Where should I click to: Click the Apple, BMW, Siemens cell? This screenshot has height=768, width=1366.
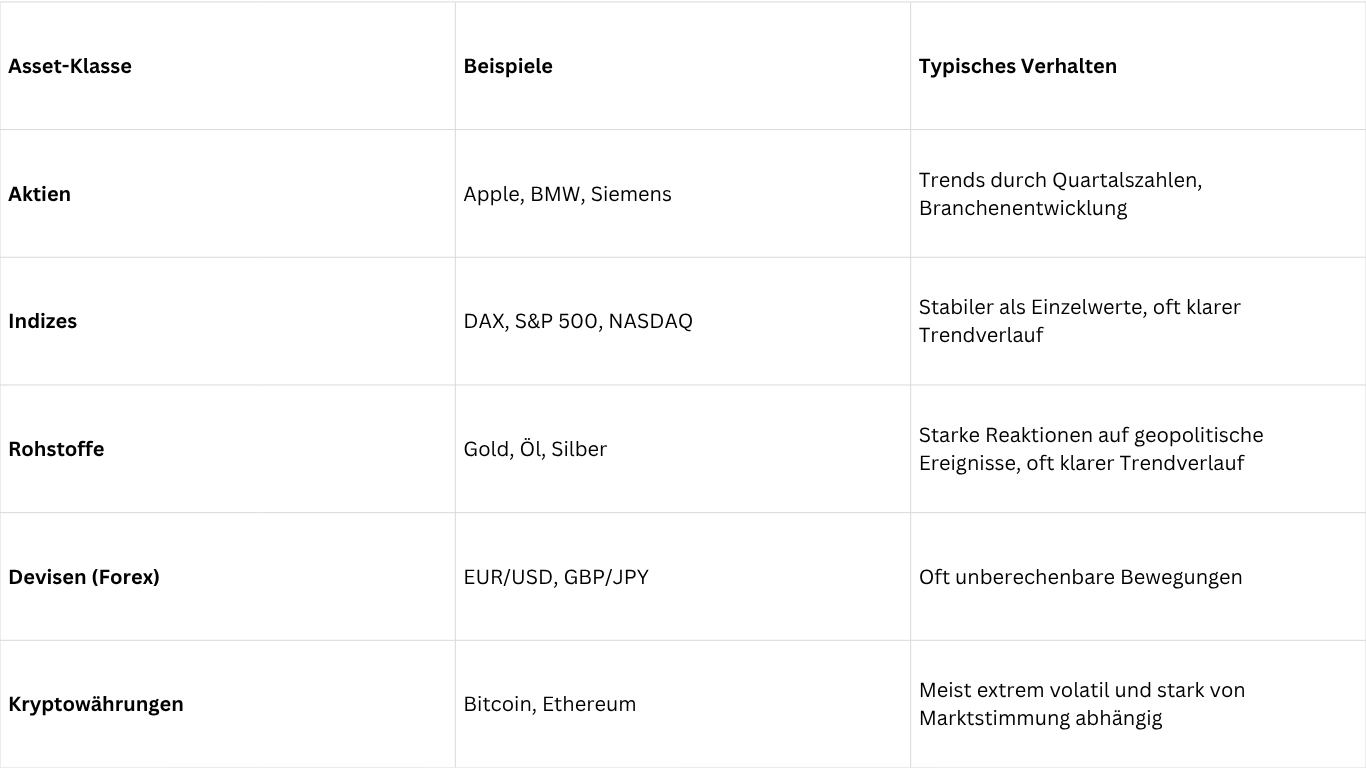[x=567, y=194]
